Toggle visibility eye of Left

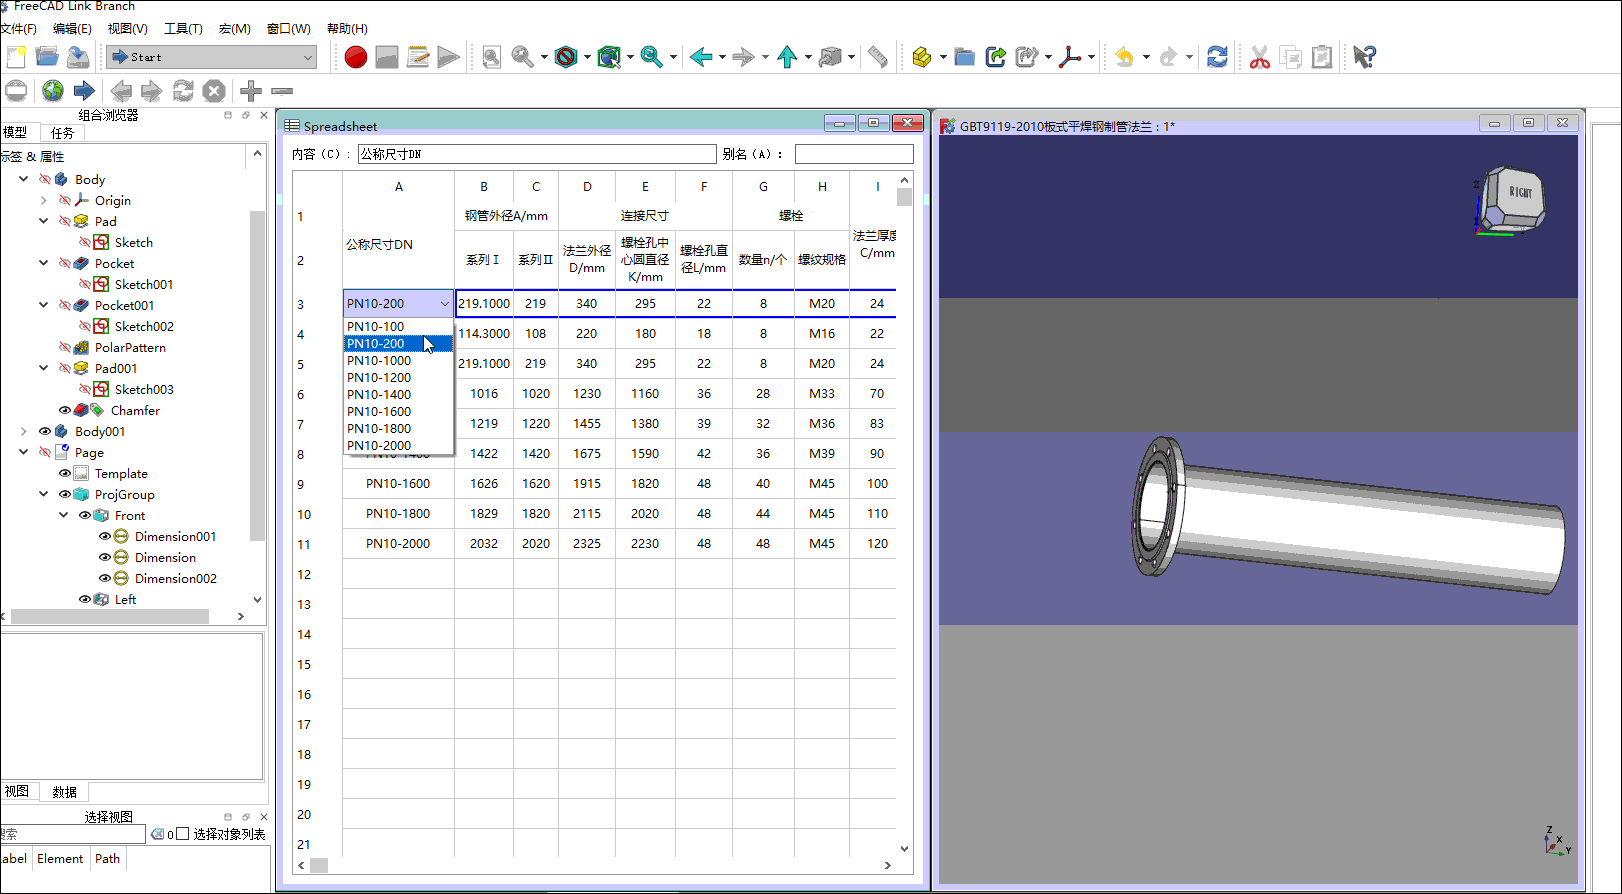coord(85,599)
